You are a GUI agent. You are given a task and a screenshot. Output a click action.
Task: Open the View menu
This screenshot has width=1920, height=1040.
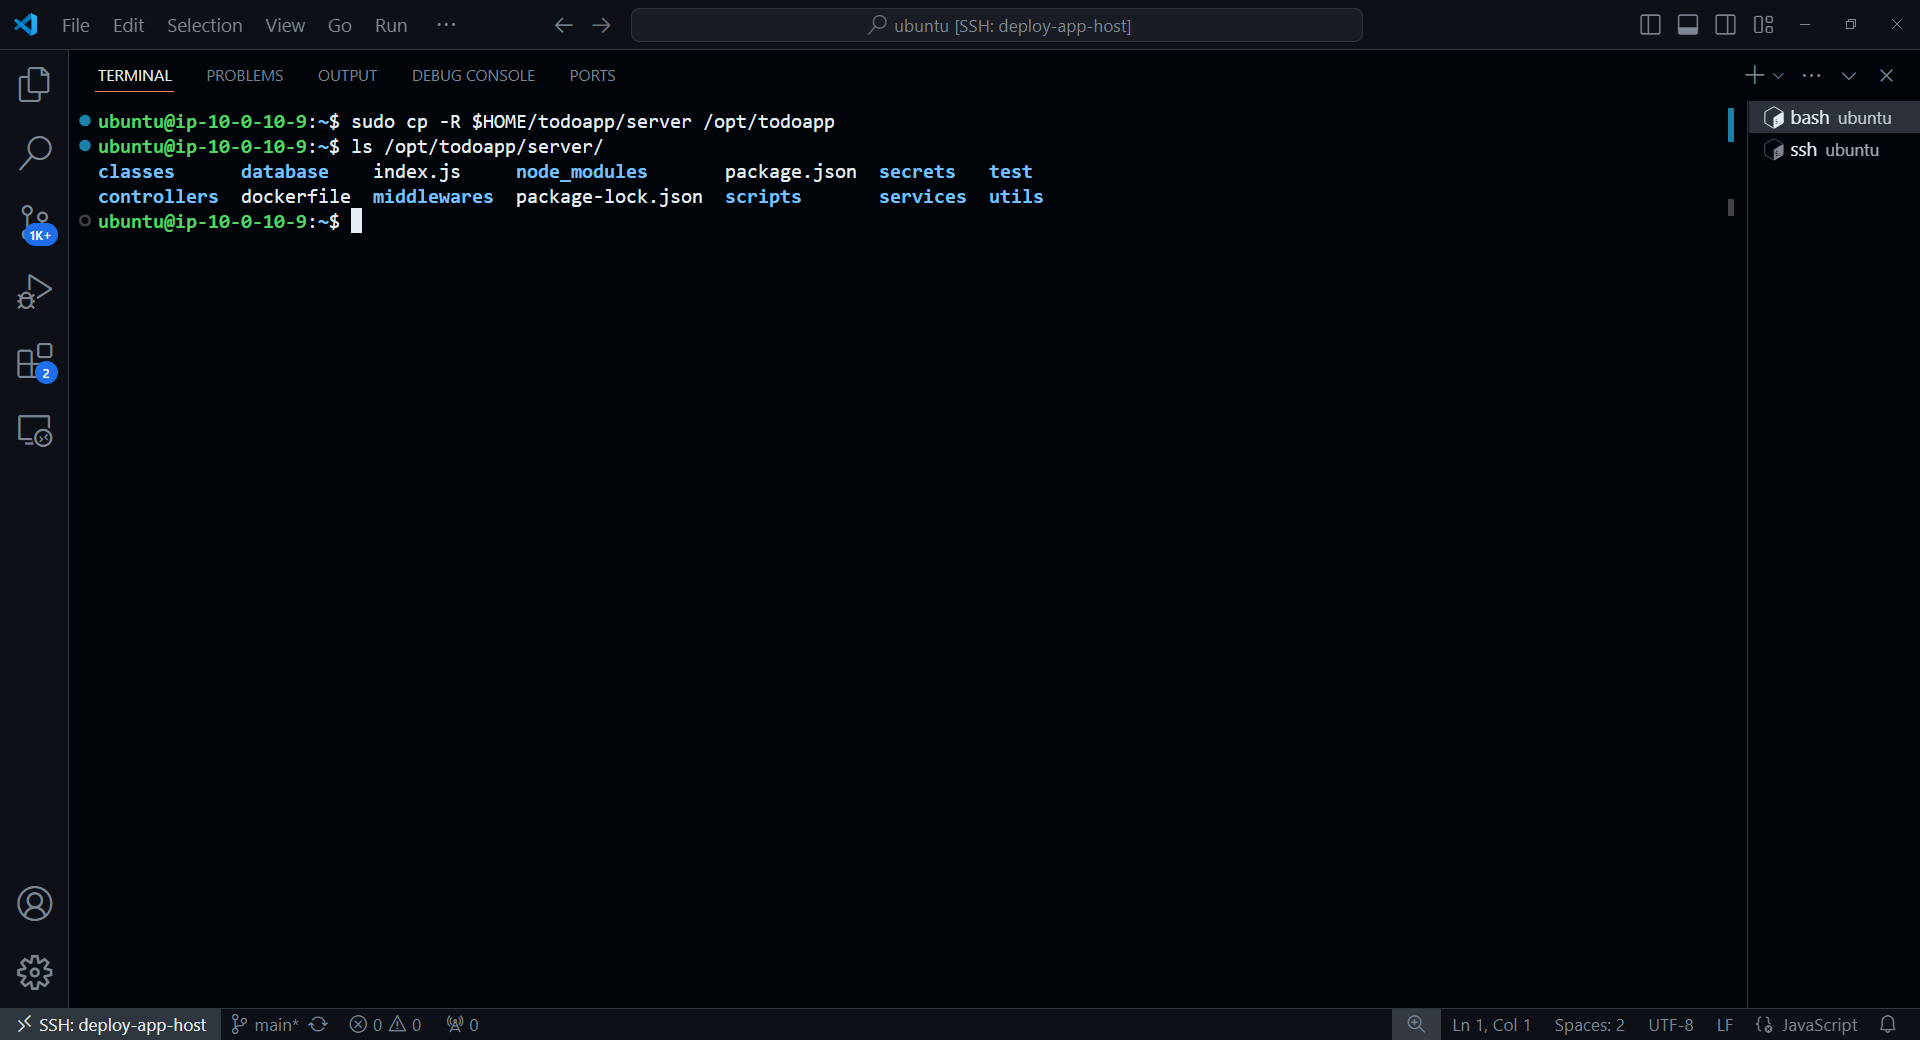[x=285, y=25]
